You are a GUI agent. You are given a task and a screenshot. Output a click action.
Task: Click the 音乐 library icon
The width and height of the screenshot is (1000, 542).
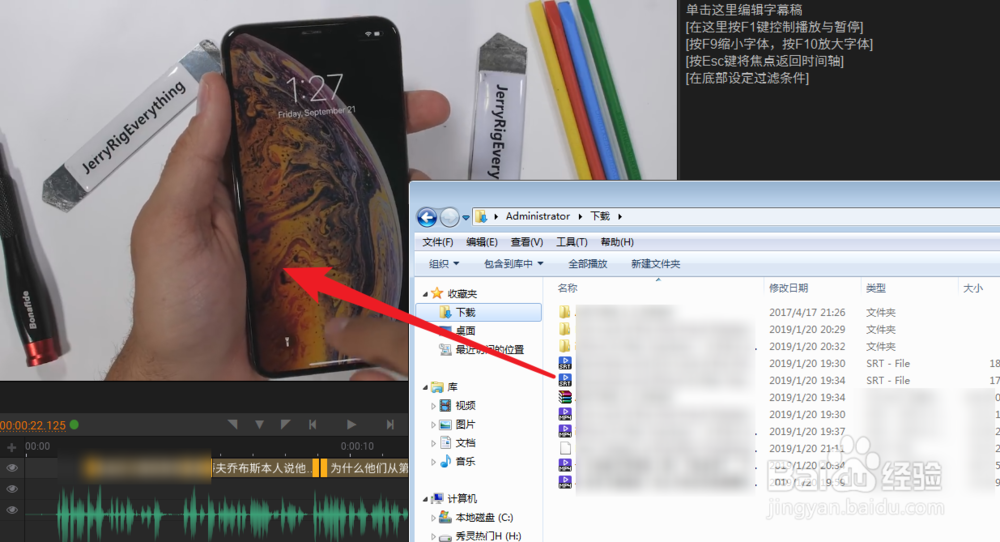click(x=446, y=461)
